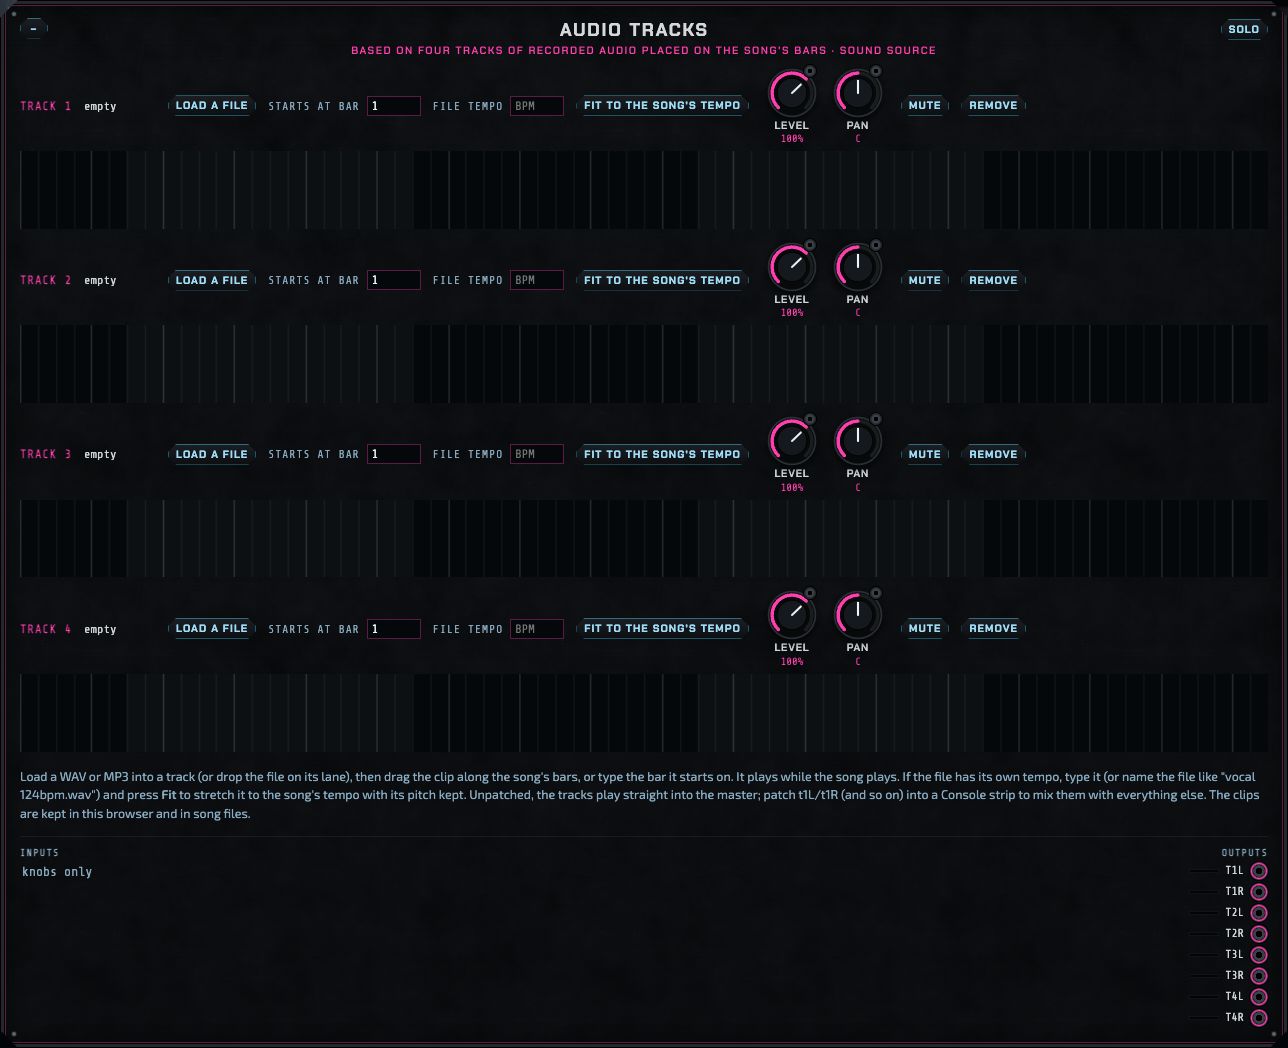The width and height of the screenshot is (1288, 1048).
Task: Click modulation dot on Track 2 Level knob
Action: [x=810, y=245]
